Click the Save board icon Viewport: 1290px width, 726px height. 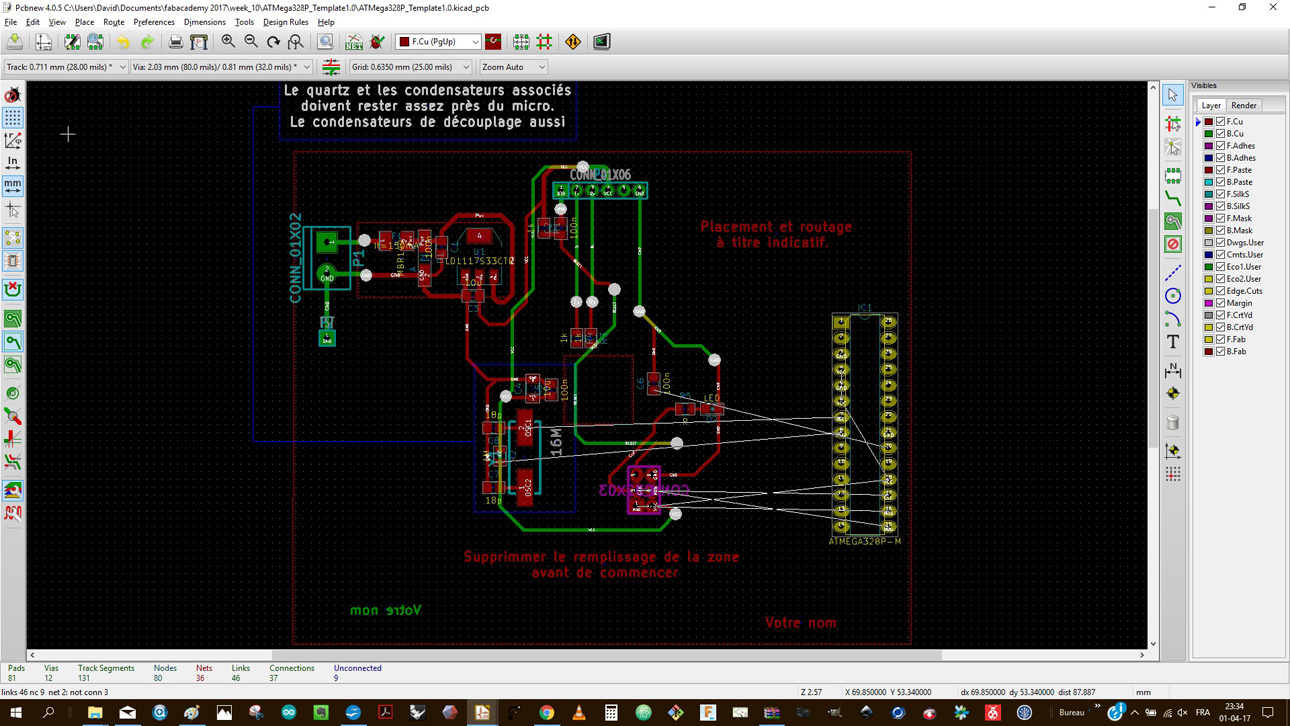click(15, 42)
